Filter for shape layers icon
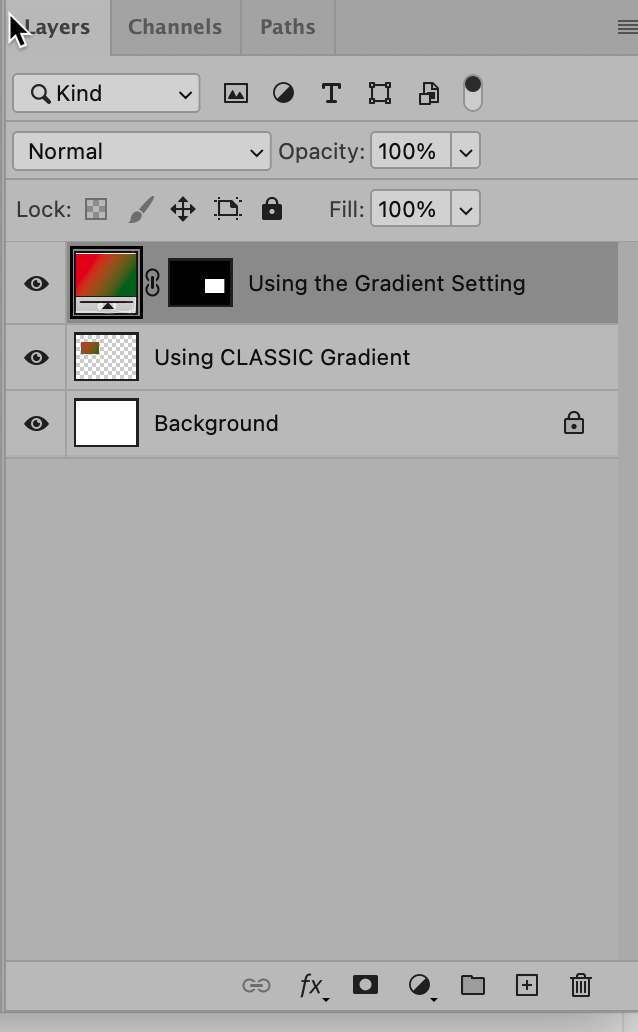 (x=380, y=94)
